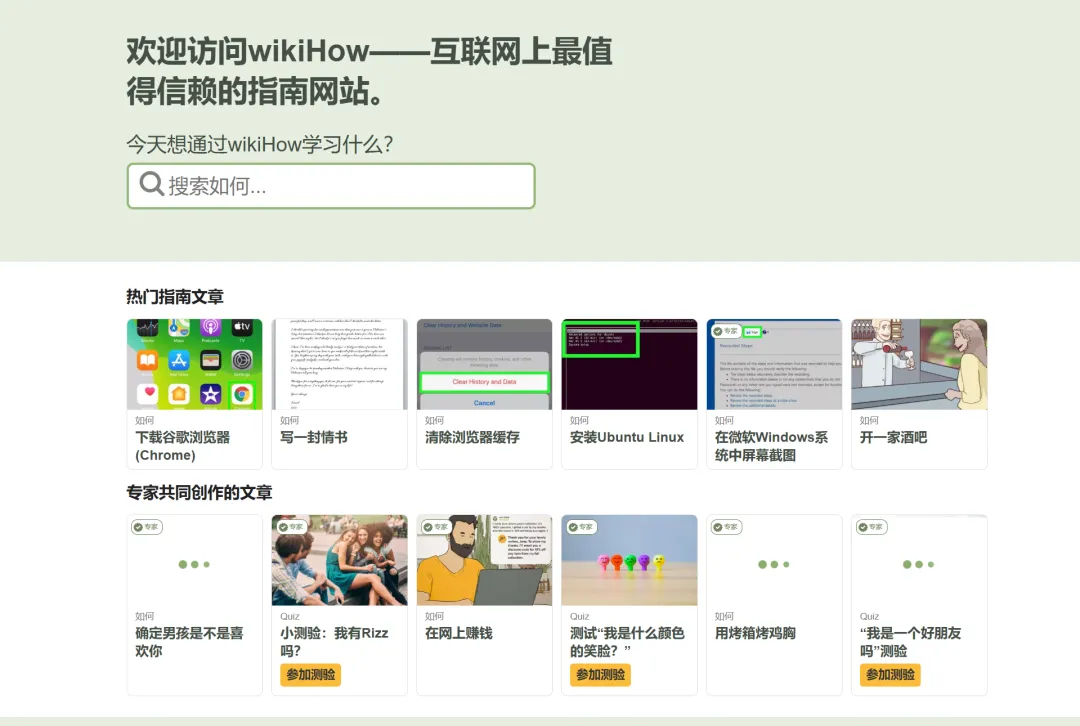1080x726 pixels.
Task: Click expert badge on Windows屏幕截图 thumbnail
Action: point(725,331)
